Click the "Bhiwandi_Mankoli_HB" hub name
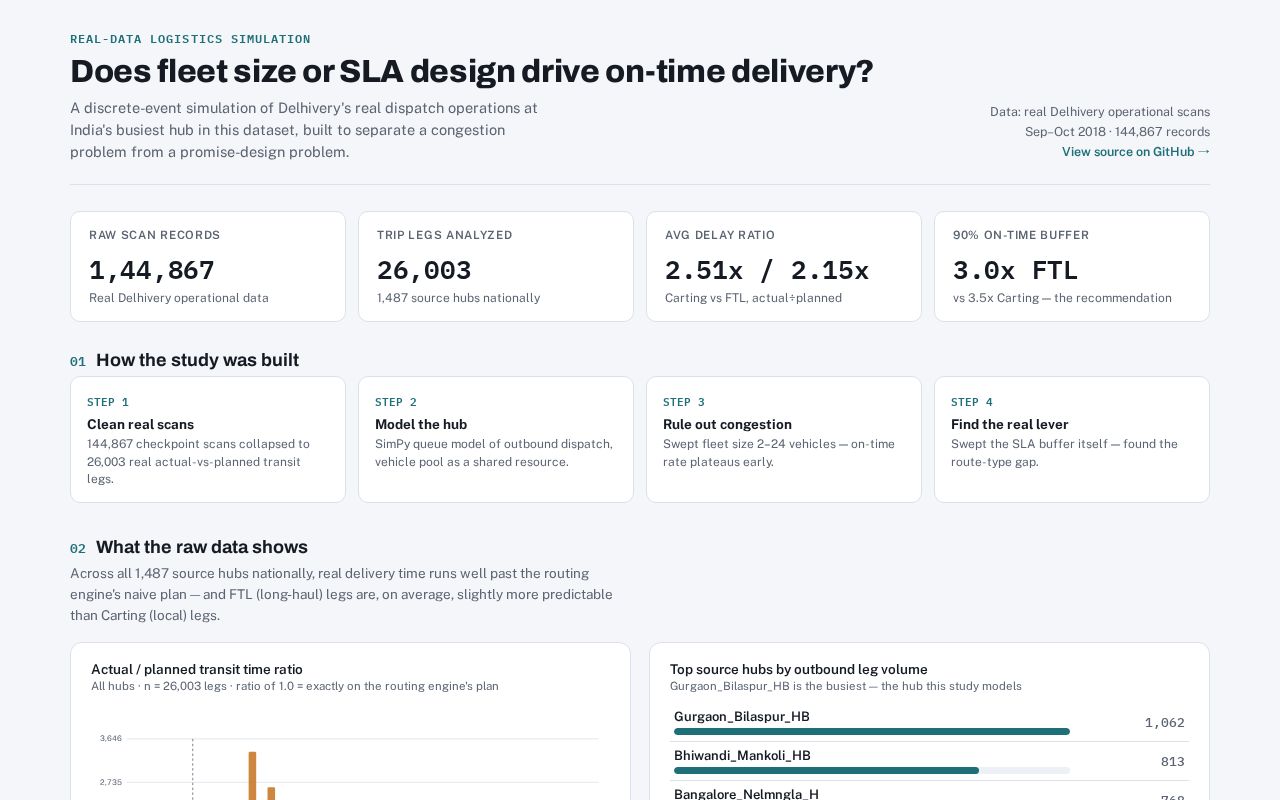 pos(742,756)
